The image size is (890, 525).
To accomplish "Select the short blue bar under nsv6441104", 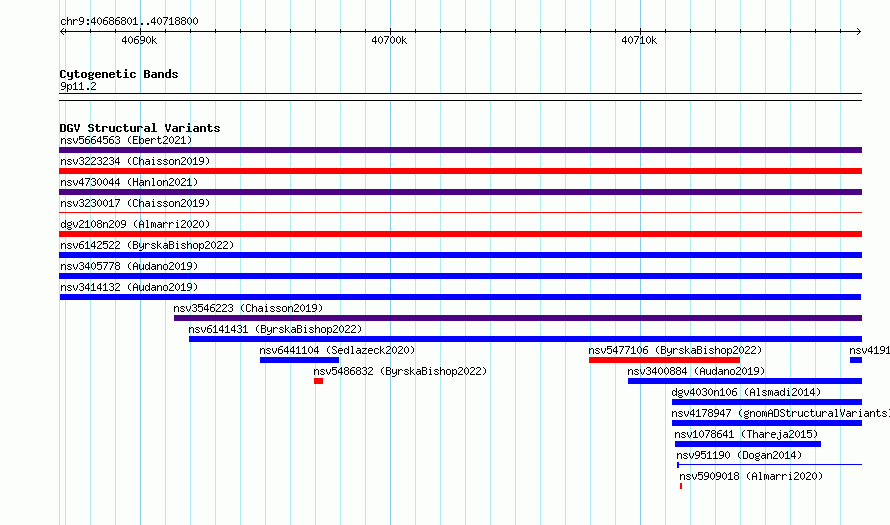I will tap(299, 360).
